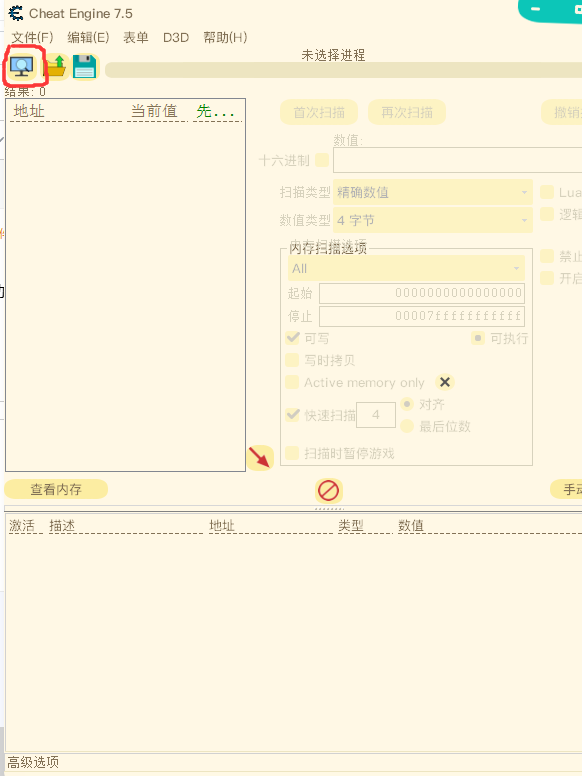582x776 pixels.
Task: Open the 扫描类型 精确数值 dropdown
Action: 433,192
